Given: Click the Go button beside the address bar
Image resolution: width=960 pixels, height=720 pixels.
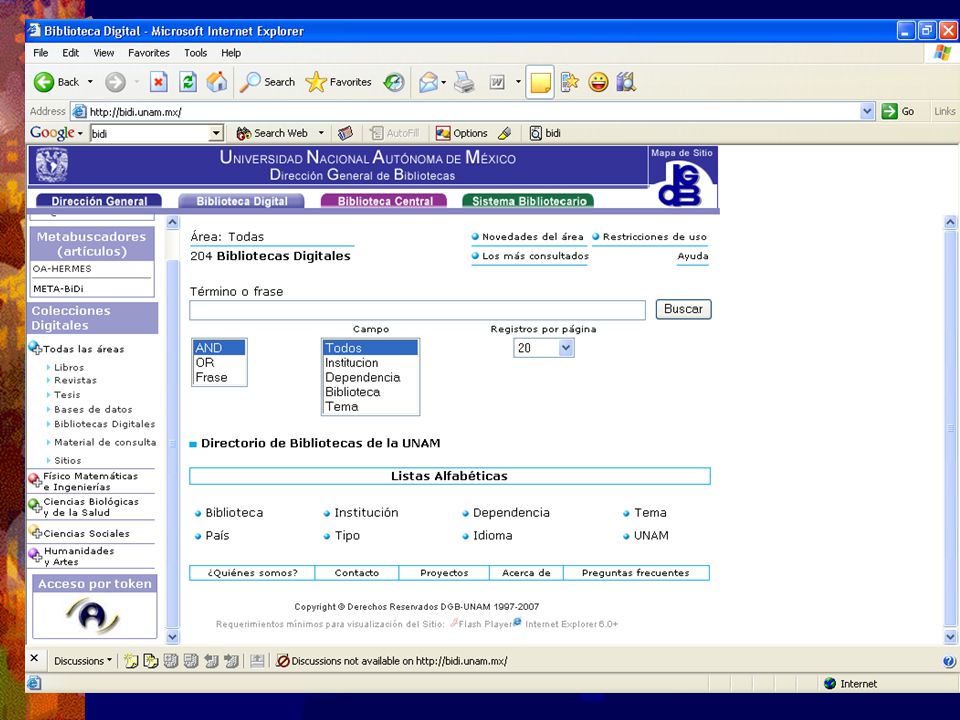Looking at the screenshot, I should click(x=898, y=111).
